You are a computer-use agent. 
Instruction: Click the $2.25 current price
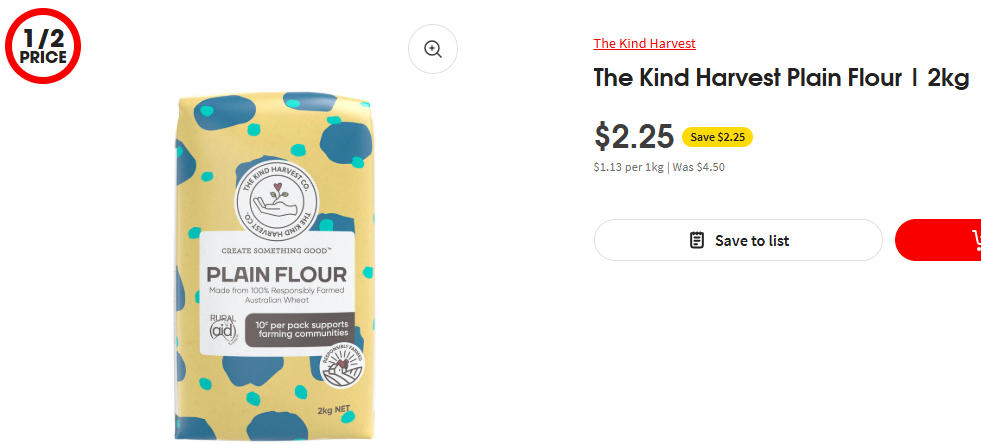633,136
